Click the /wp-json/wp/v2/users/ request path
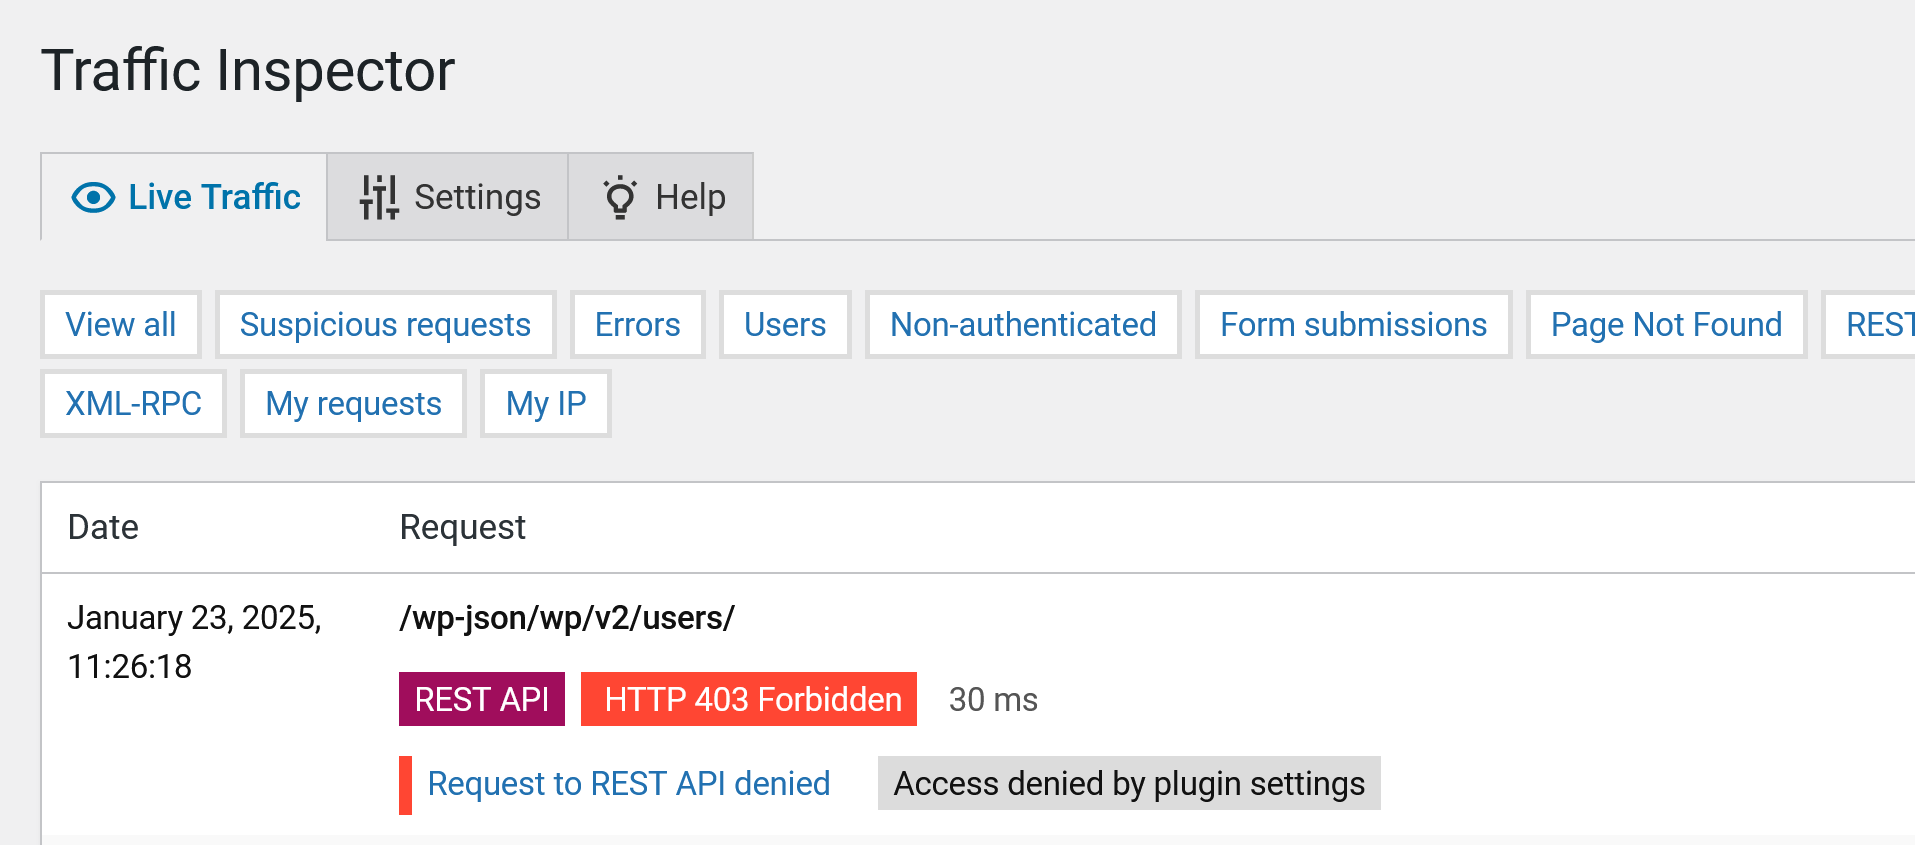1915x845 pixels. (567, 618)
